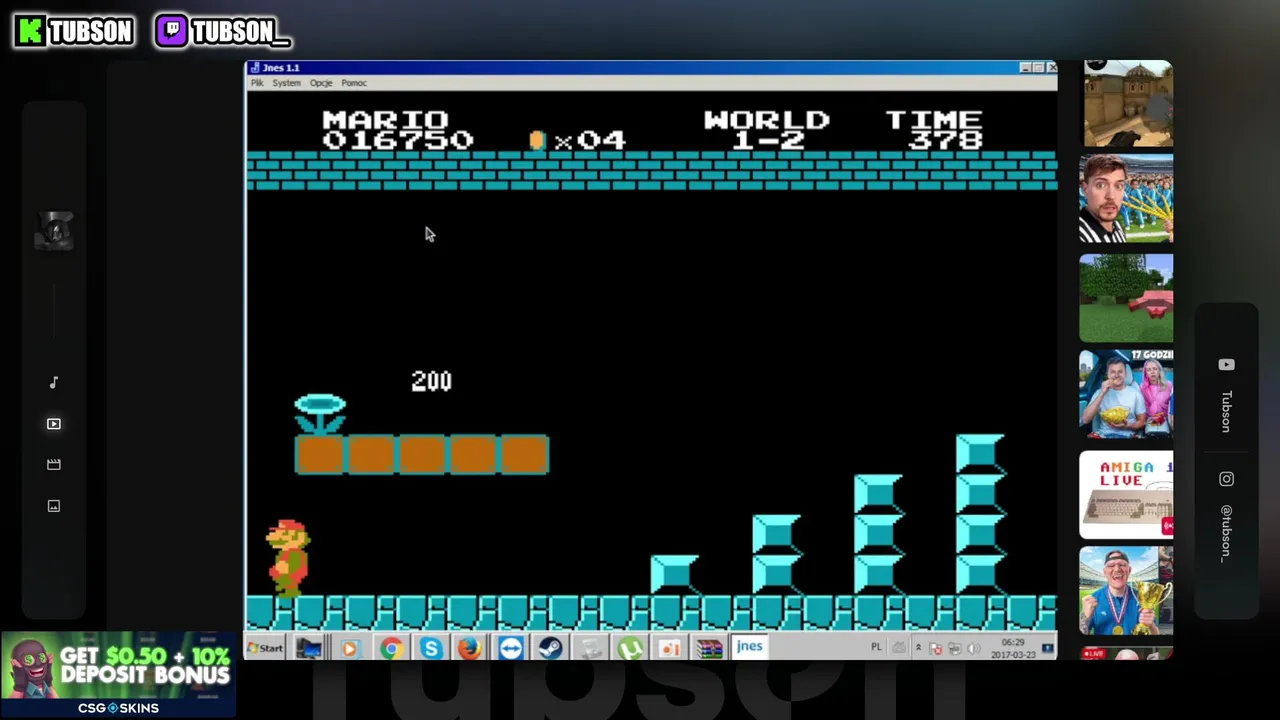
Task: Open Google Chrome from the taskbar
Action: 390,648
